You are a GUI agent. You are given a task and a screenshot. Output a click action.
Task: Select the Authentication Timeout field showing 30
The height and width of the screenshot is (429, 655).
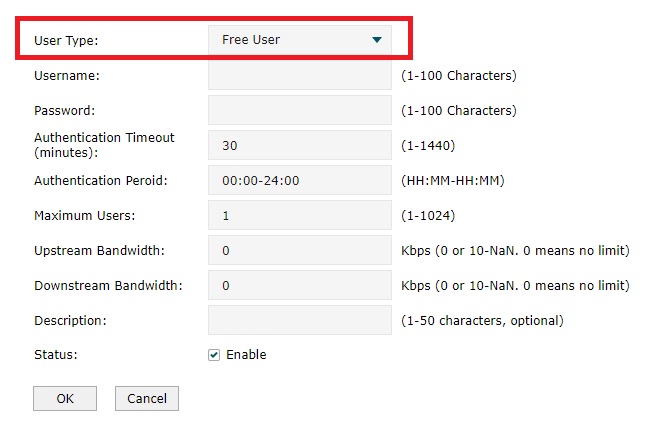tap(299, 145)
